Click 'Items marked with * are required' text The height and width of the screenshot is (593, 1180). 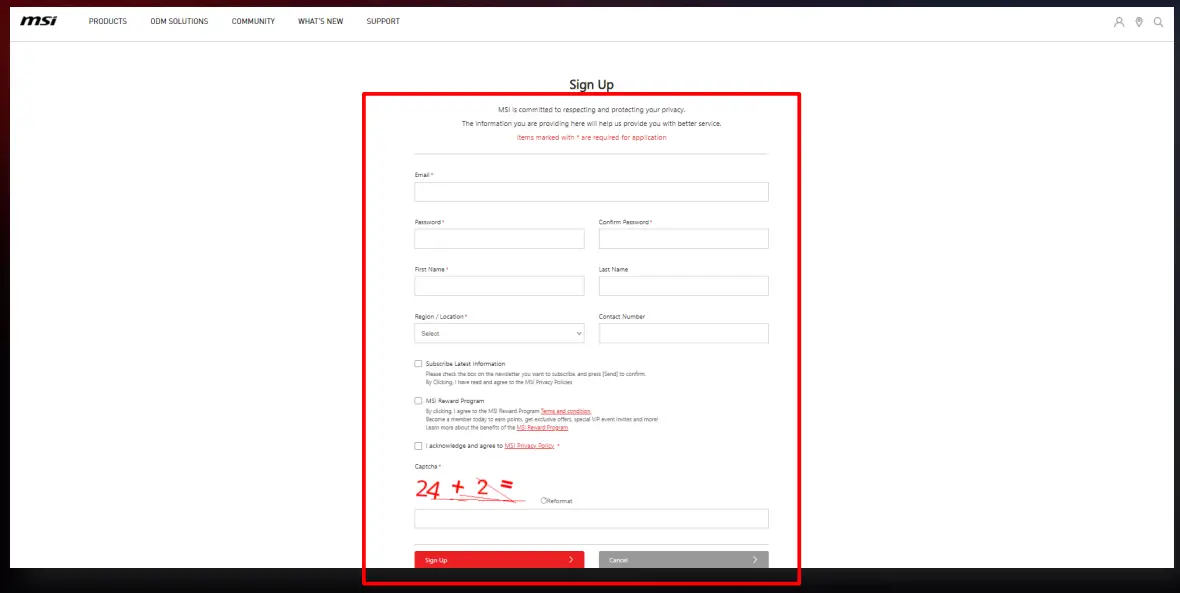coord(591,138)
